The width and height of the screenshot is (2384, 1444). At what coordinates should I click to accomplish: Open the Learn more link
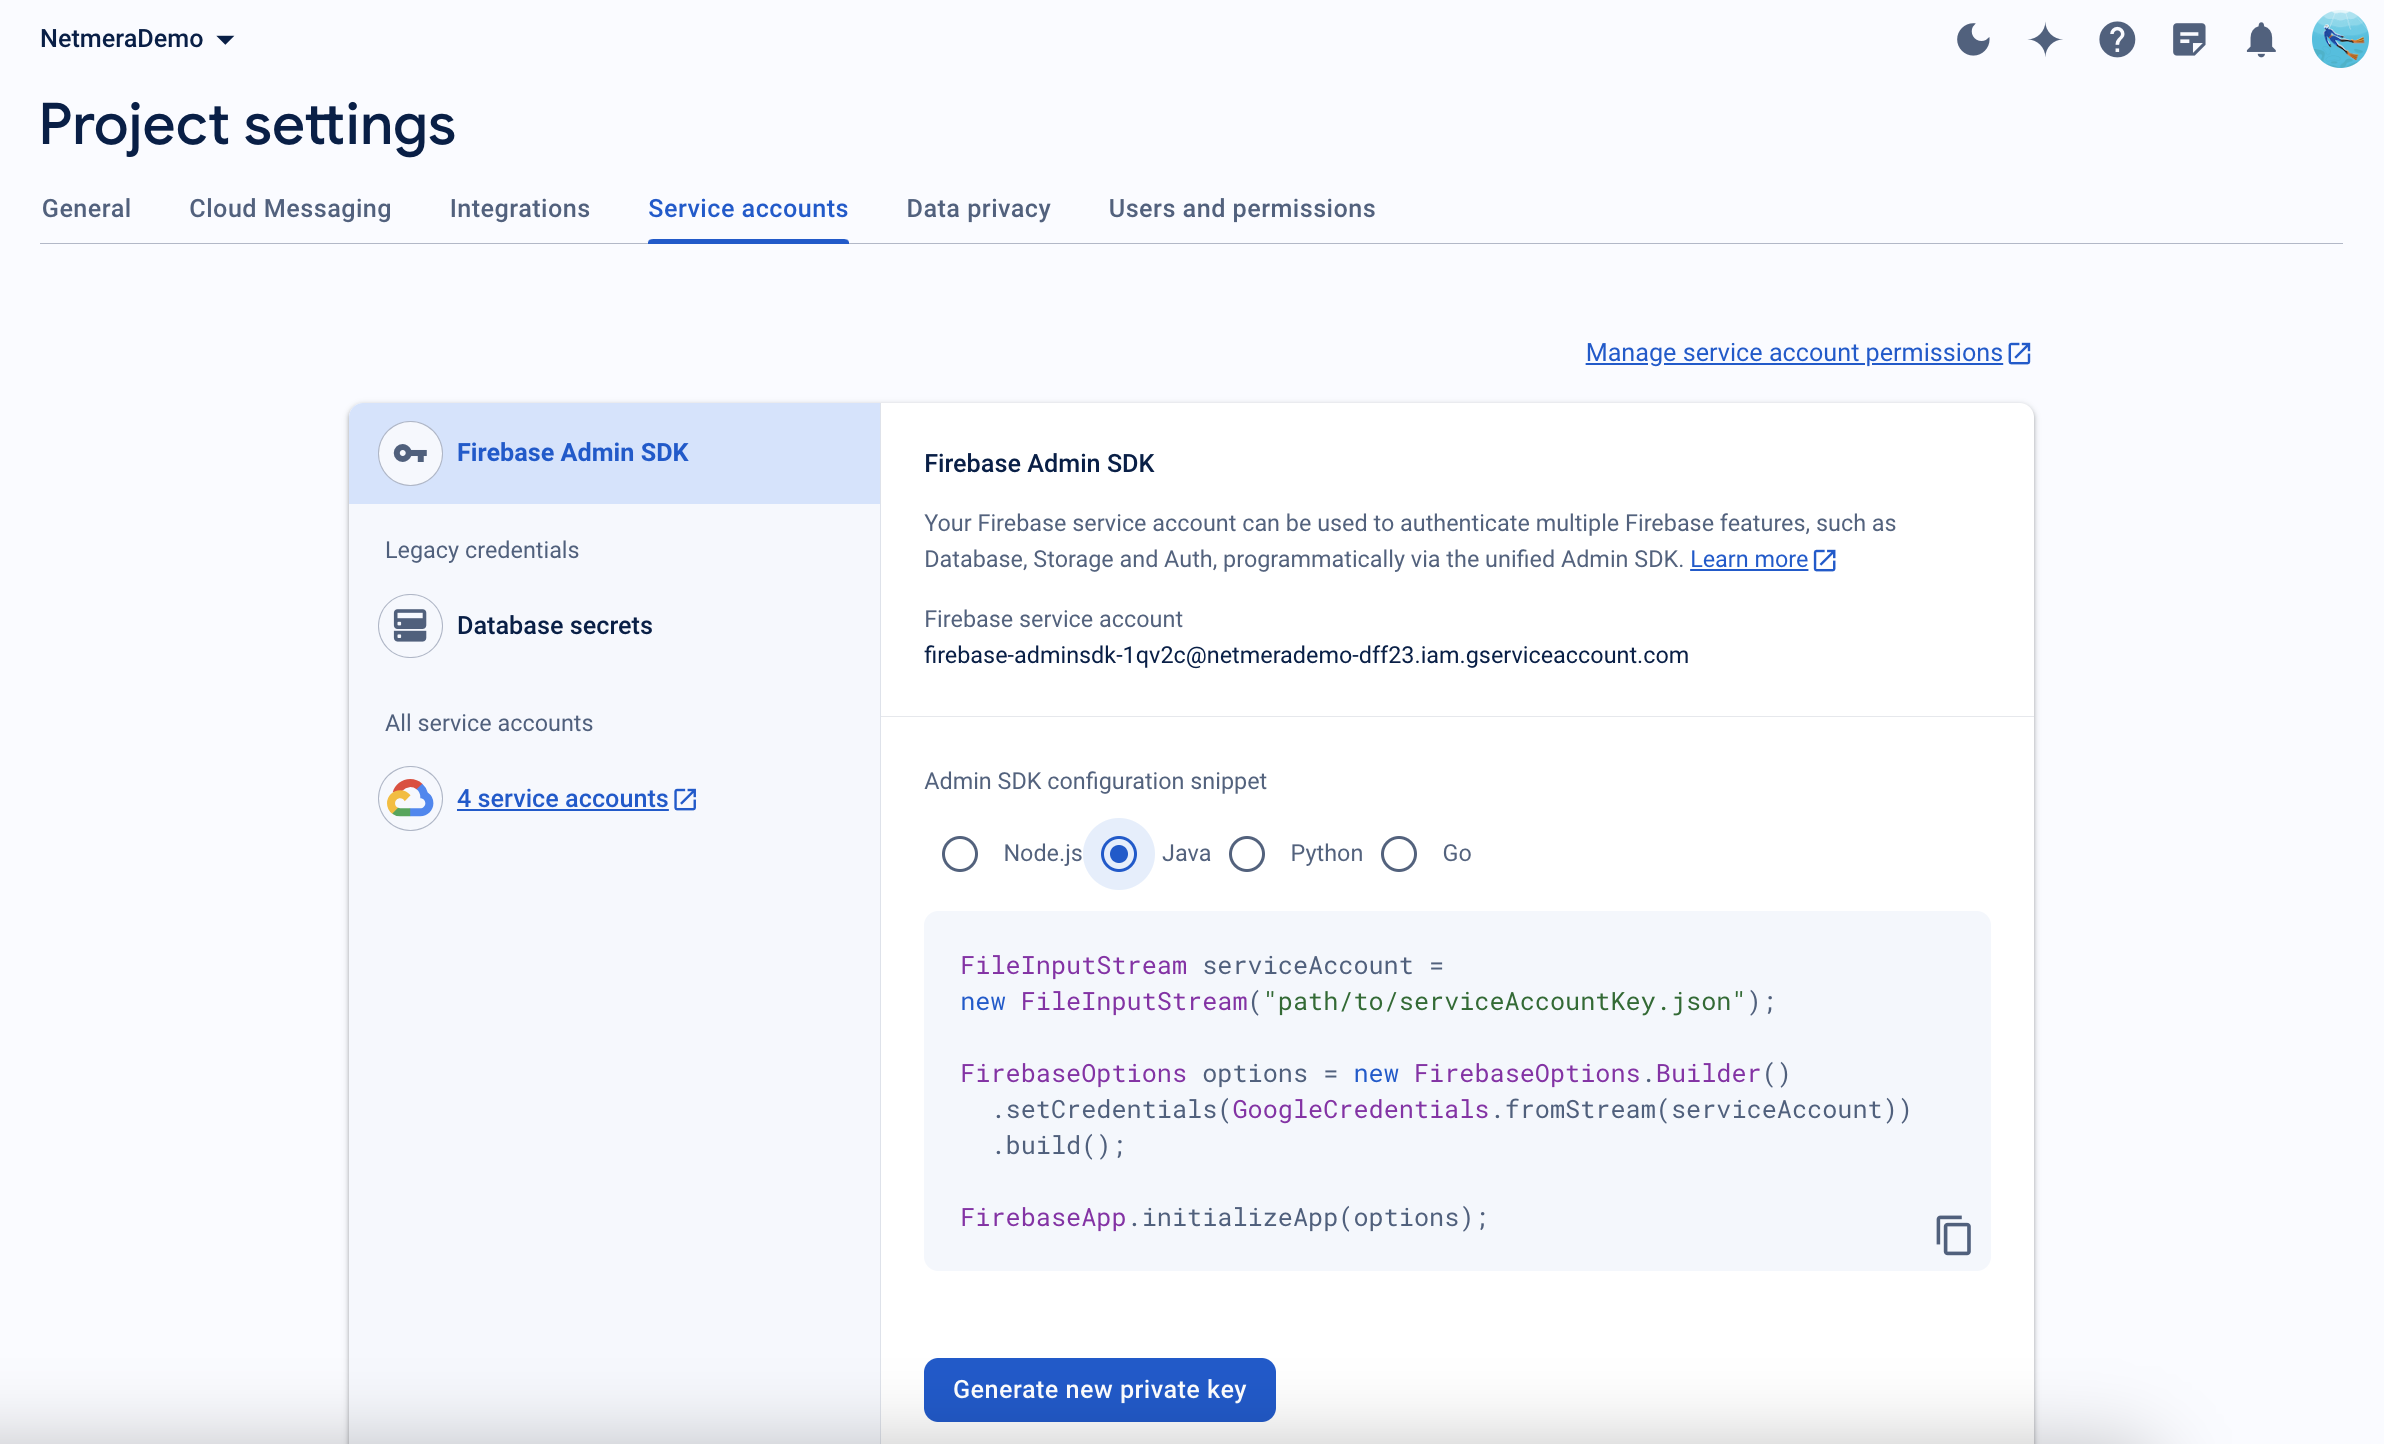pyautogui.click(x=1749, y=560)
